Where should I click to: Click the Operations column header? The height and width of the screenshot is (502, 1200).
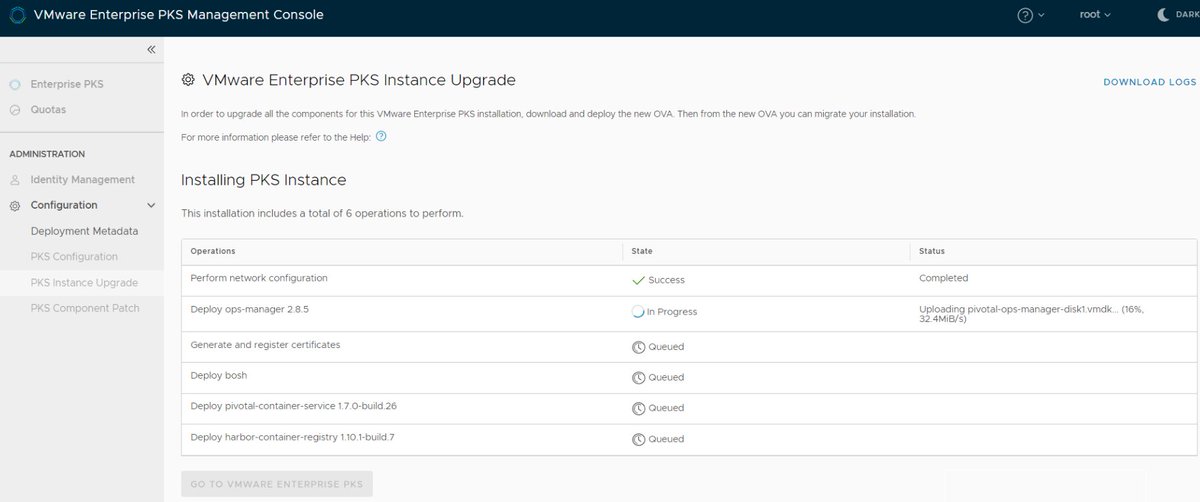pyautogui.click(x=213, y=251)
